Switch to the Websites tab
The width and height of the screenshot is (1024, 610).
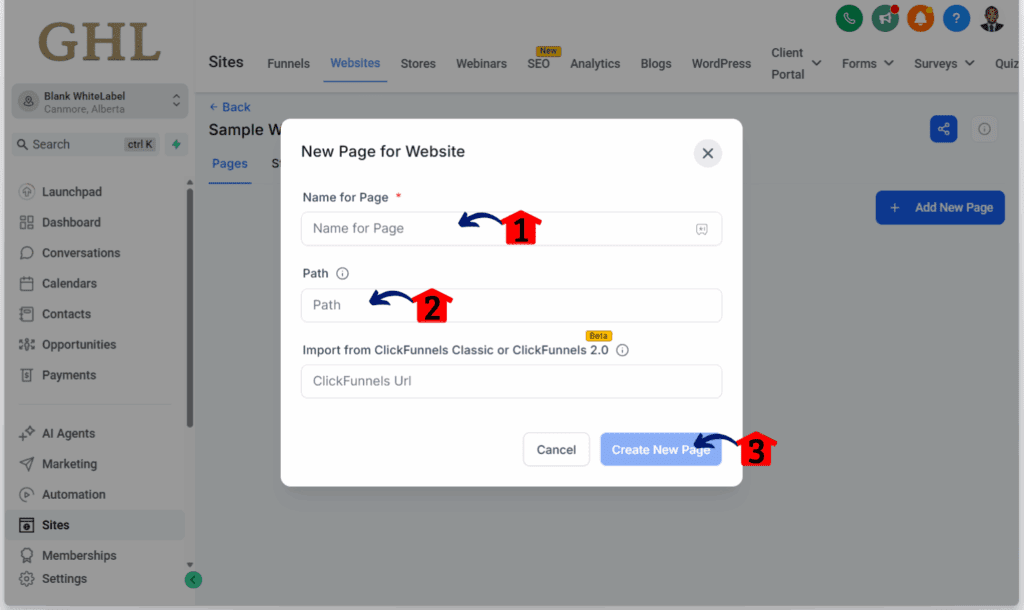point(355,63)
